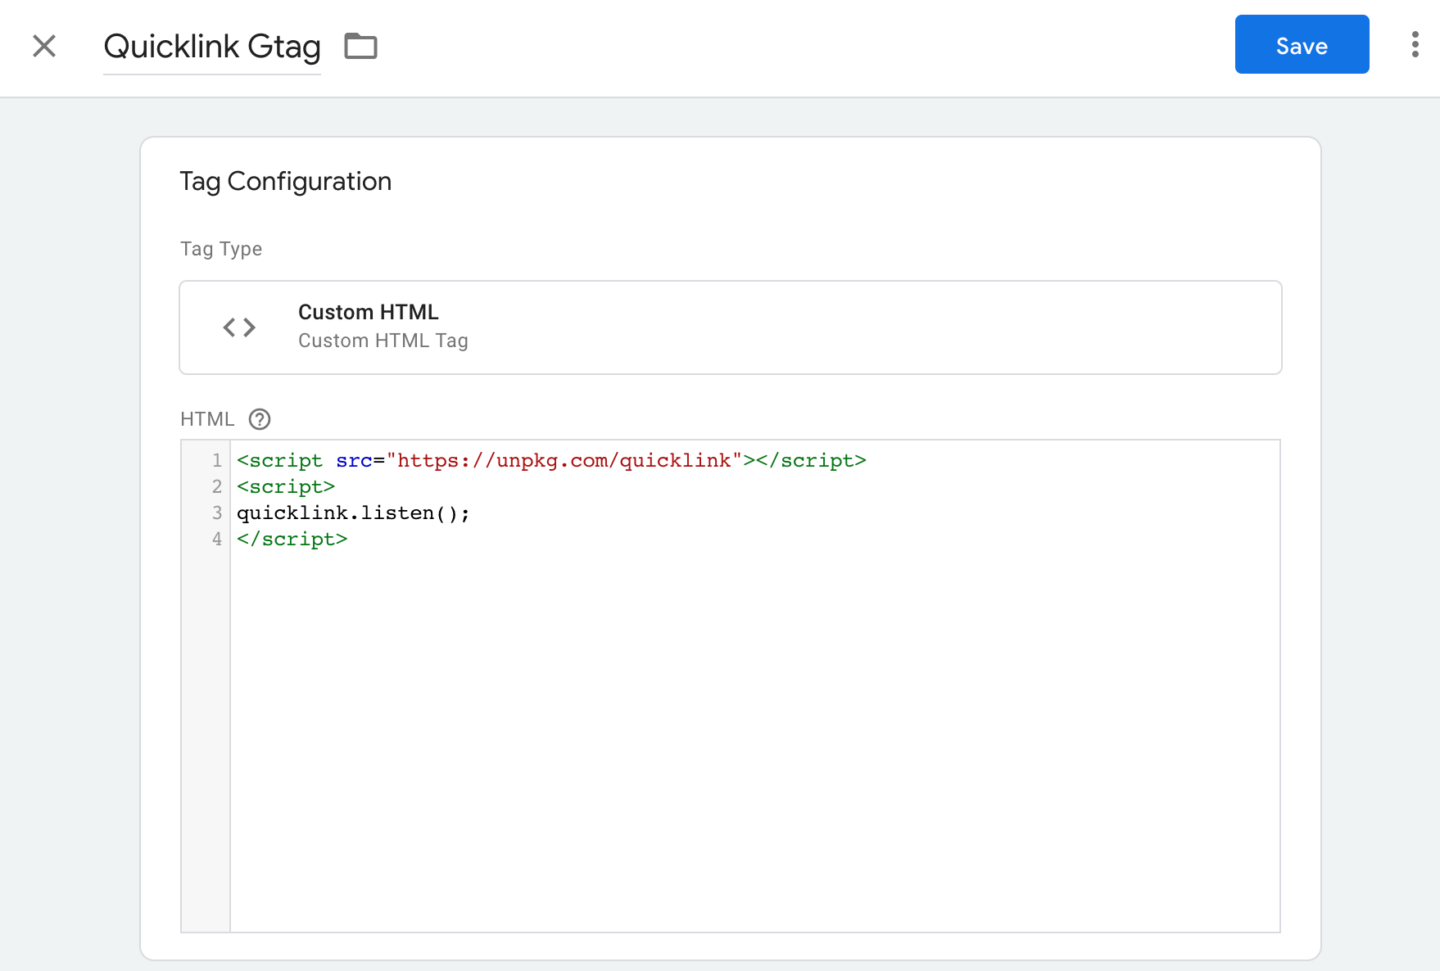The width and height of the screenshot is (1440, 971).
Task: Click the HTML field label
Action: click(207, 419)
